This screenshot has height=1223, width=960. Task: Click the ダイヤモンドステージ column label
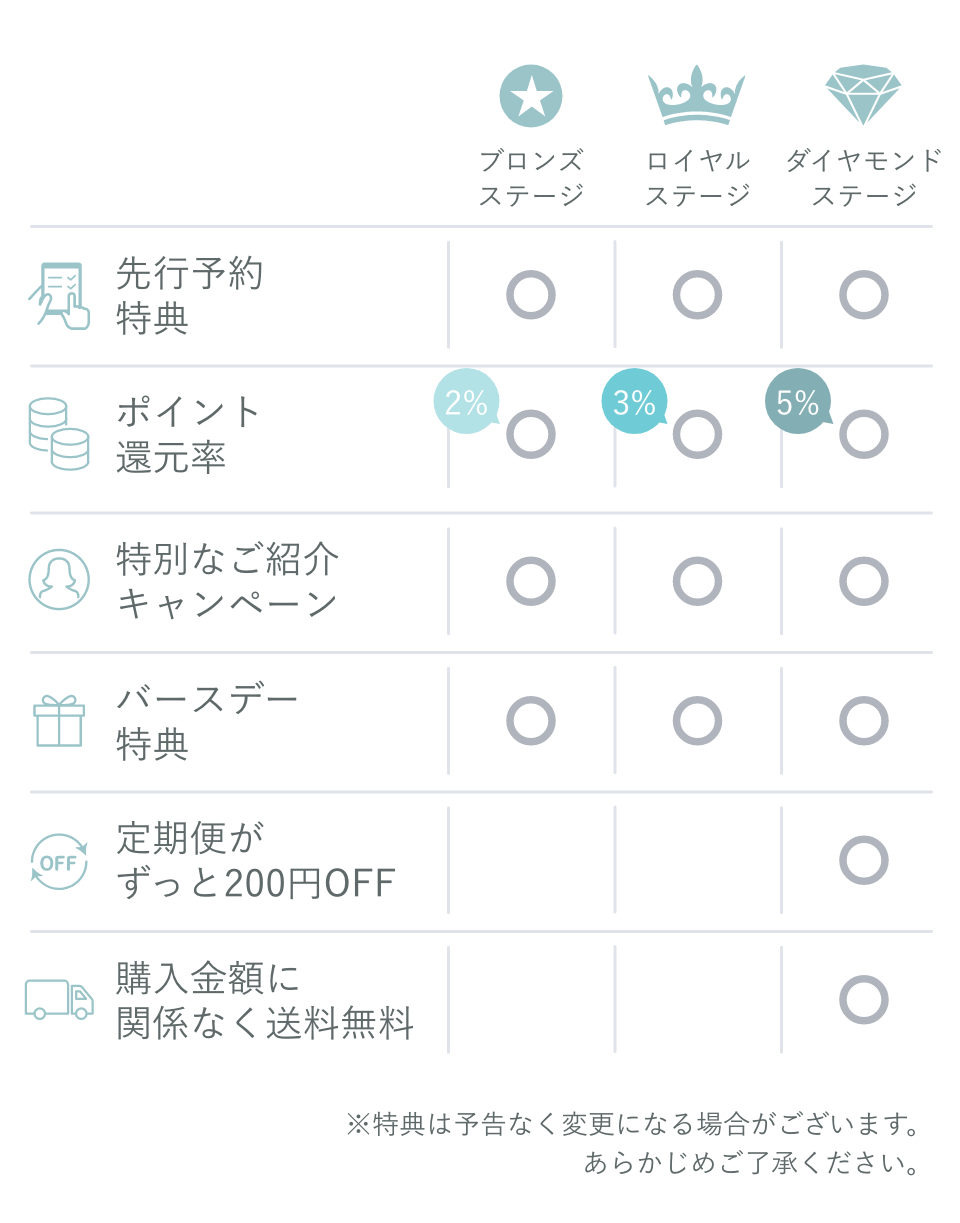click(864, 178)
